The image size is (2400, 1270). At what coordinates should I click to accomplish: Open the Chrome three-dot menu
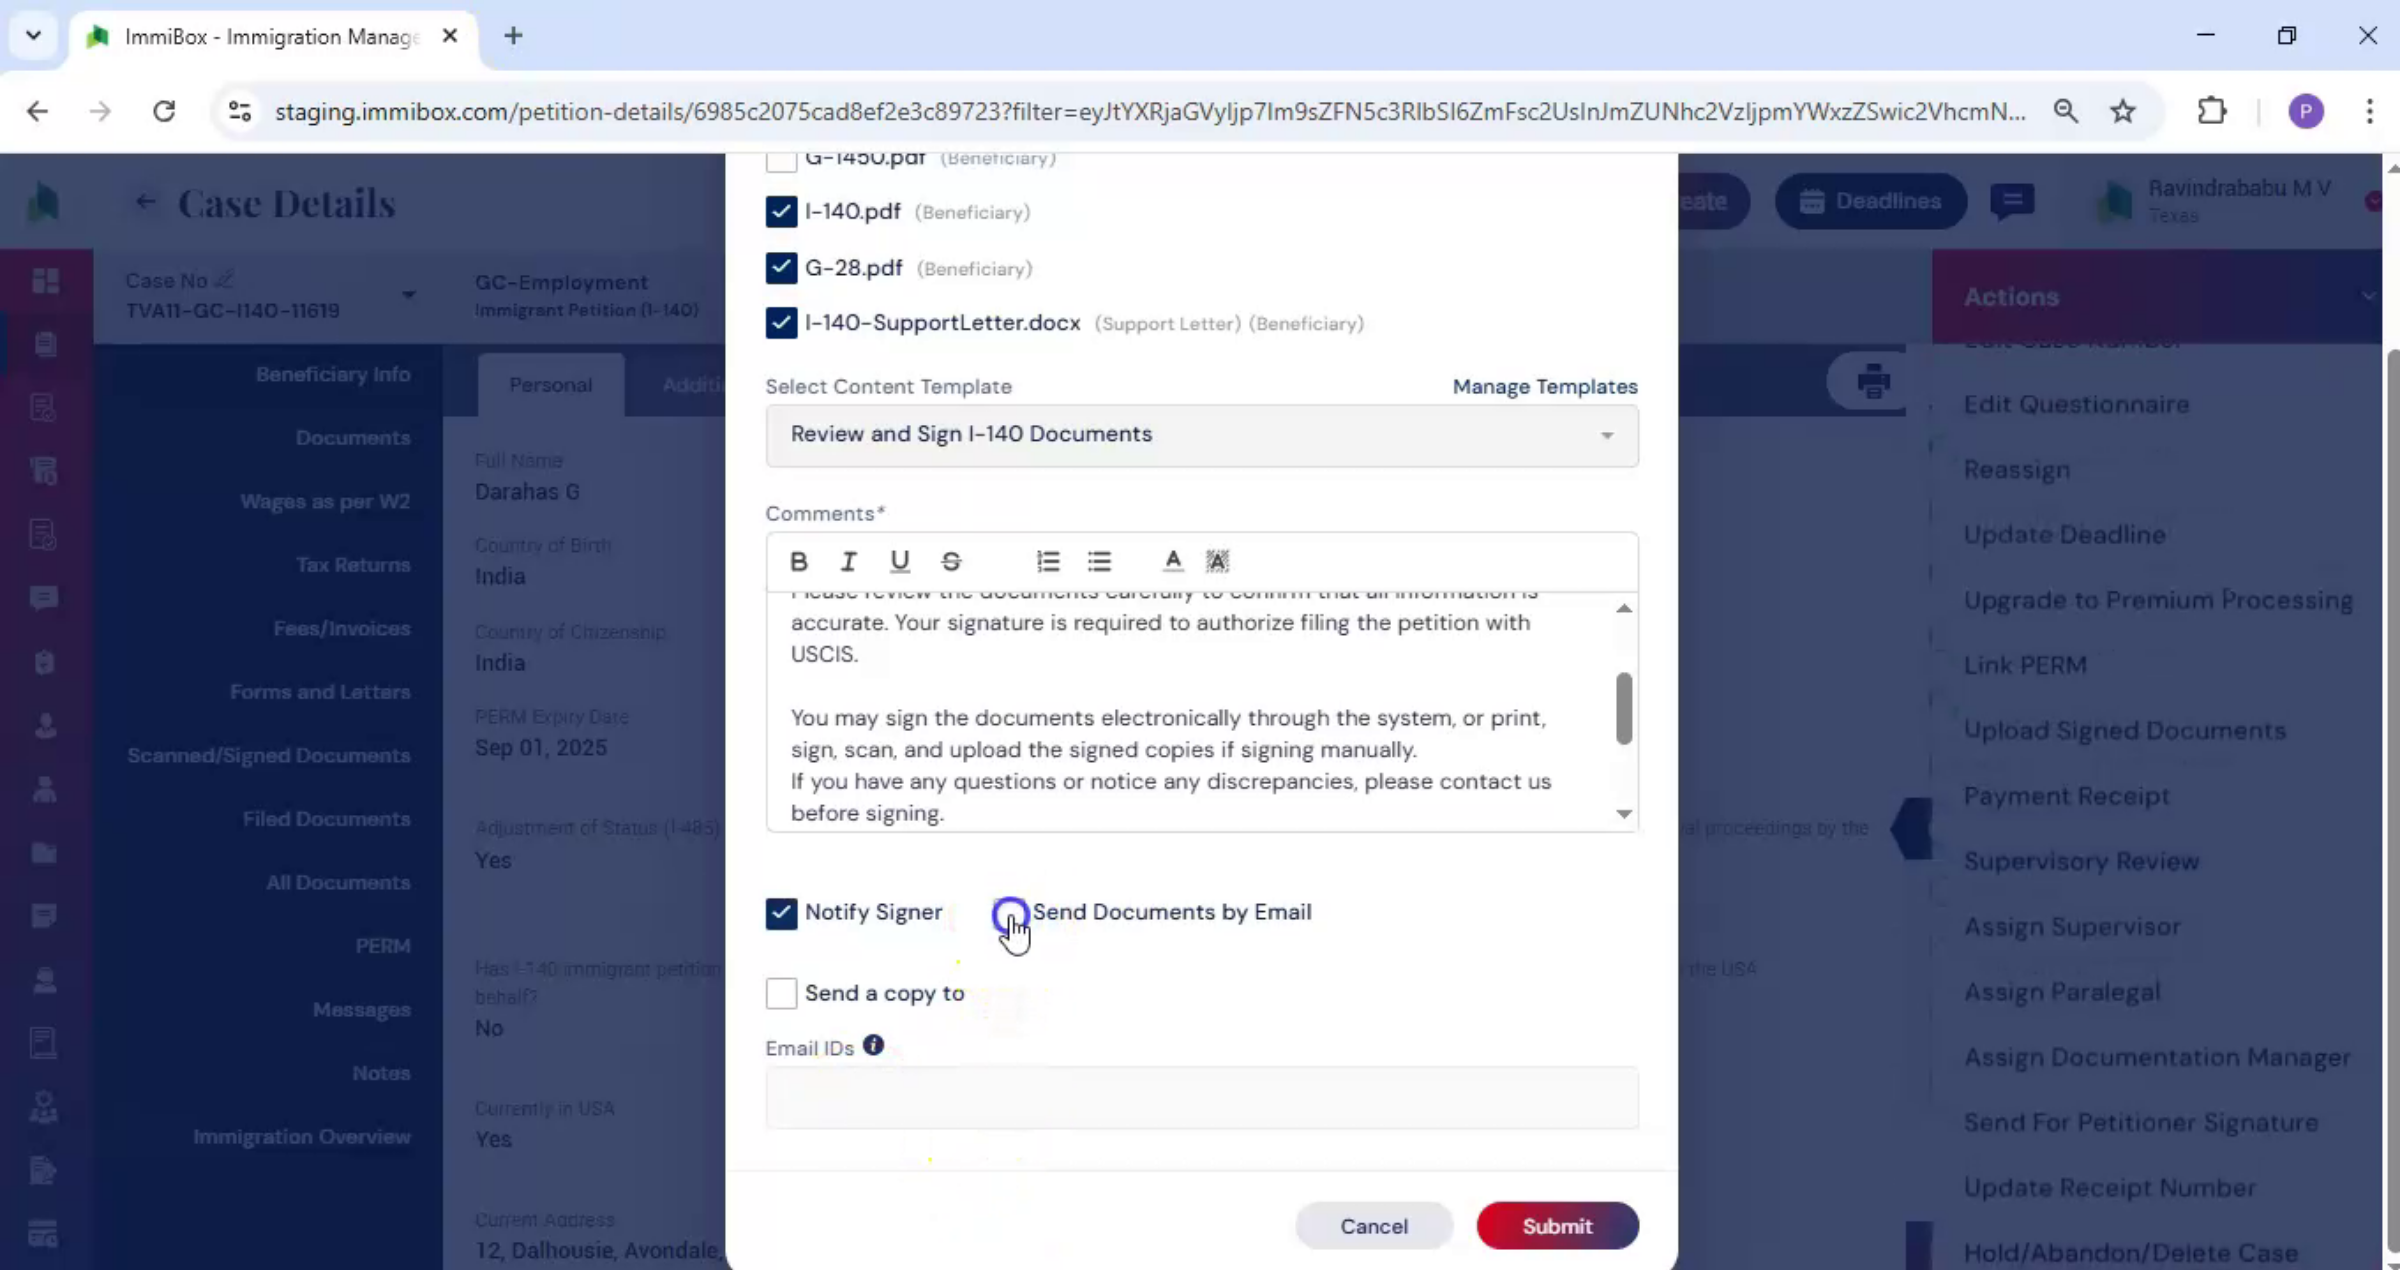(2369, 111)
